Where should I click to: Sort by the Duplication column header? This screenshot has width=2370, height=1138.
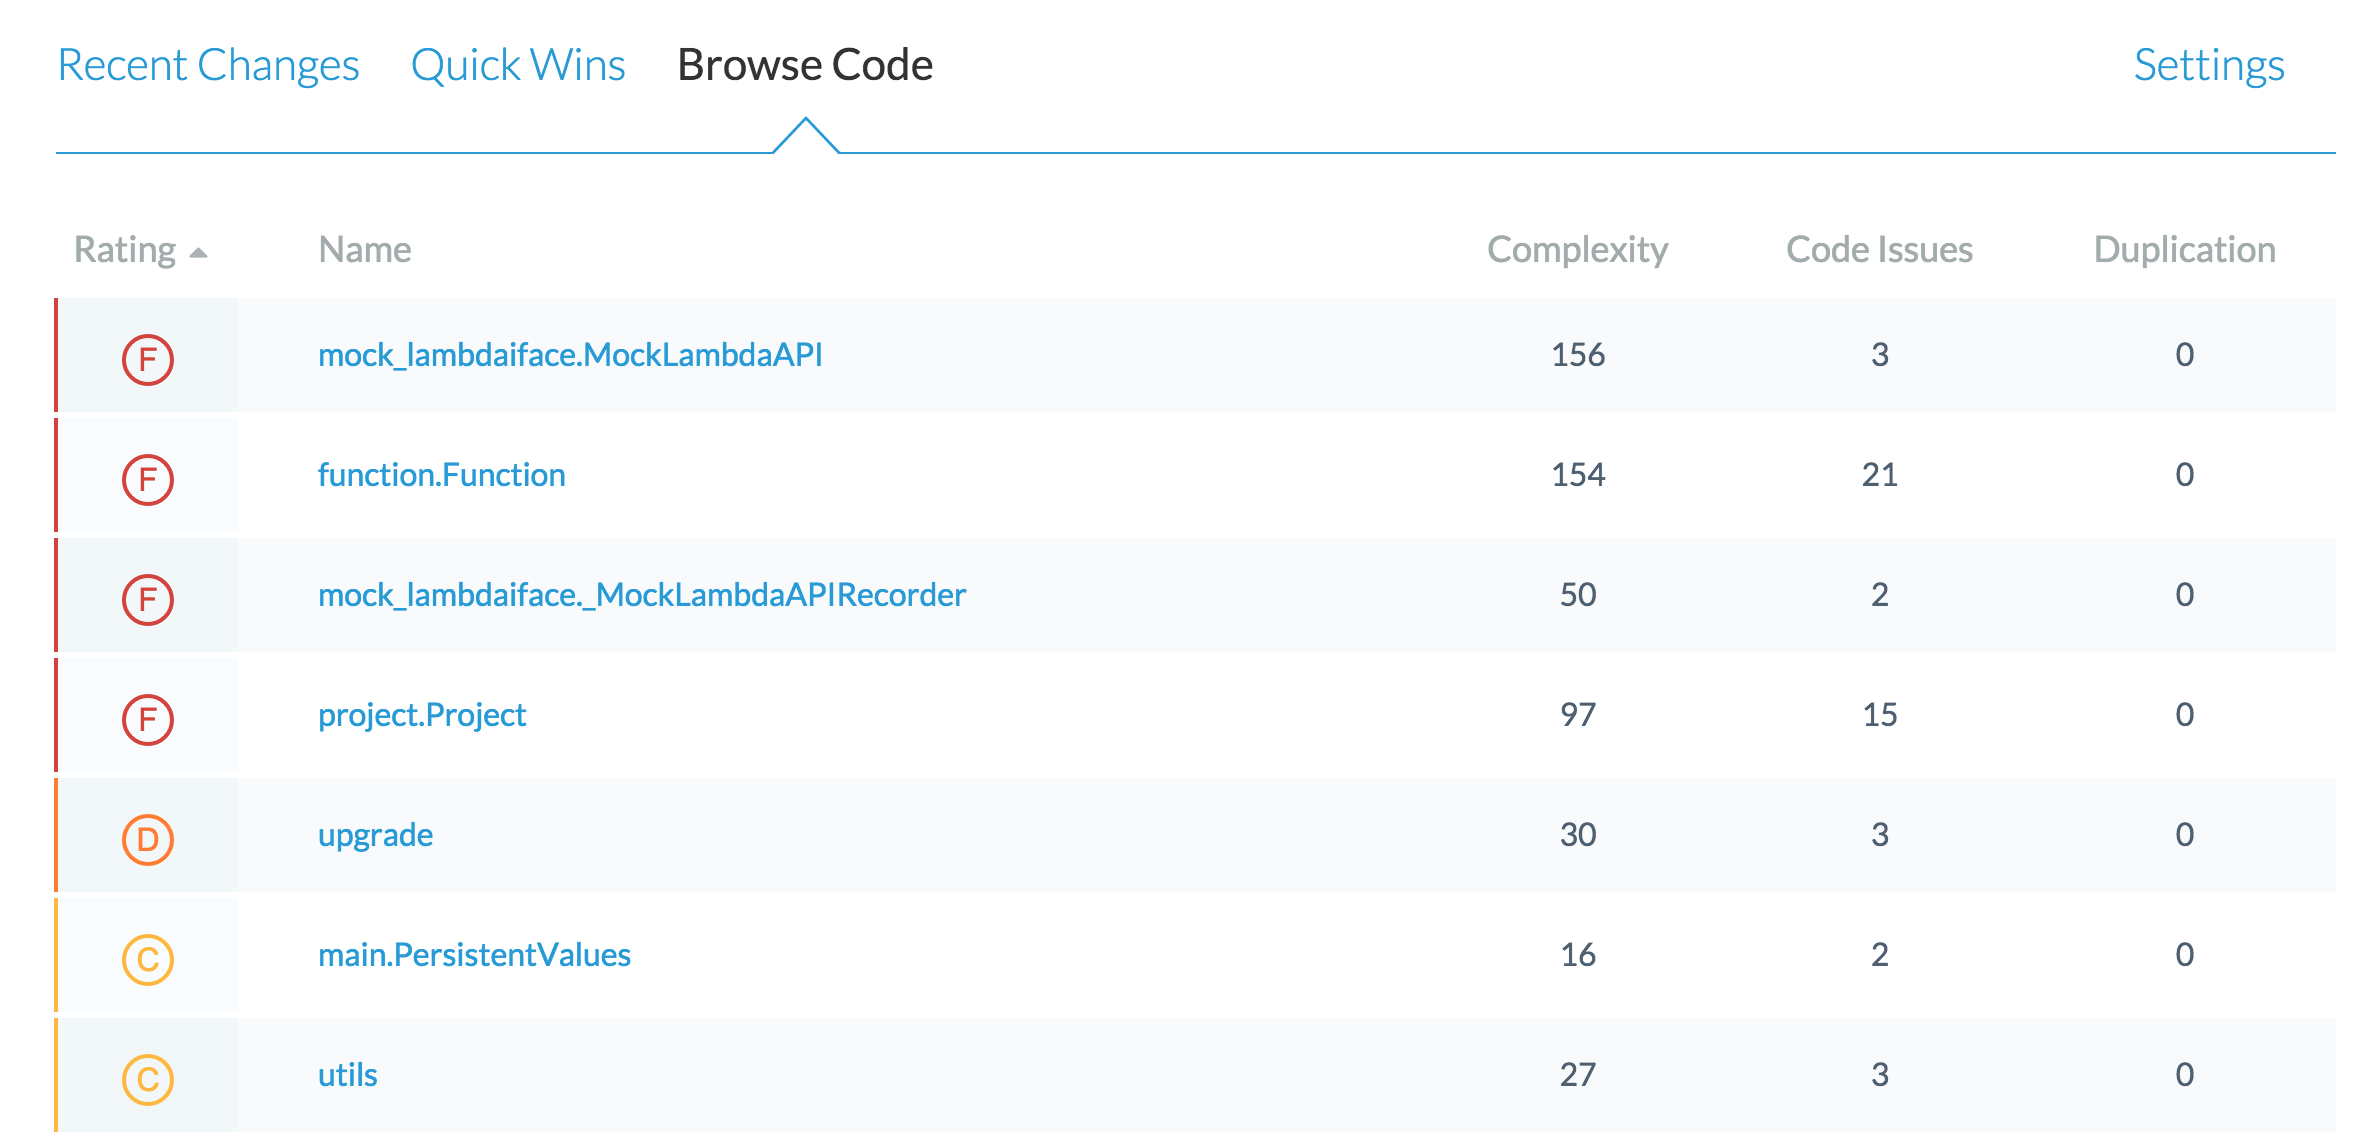(x=2184, y=250)
